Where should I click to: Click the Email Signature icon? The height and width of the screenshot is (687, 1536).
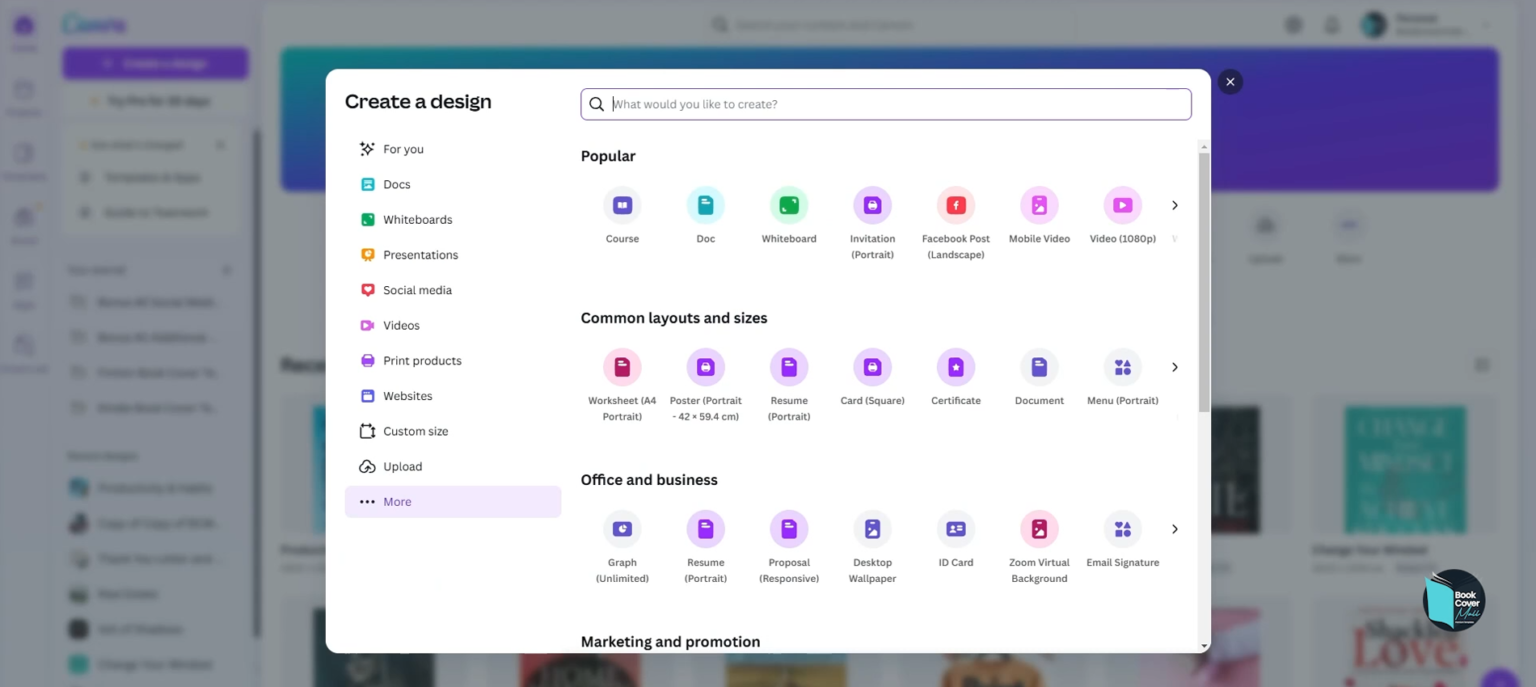(1122, 530)
